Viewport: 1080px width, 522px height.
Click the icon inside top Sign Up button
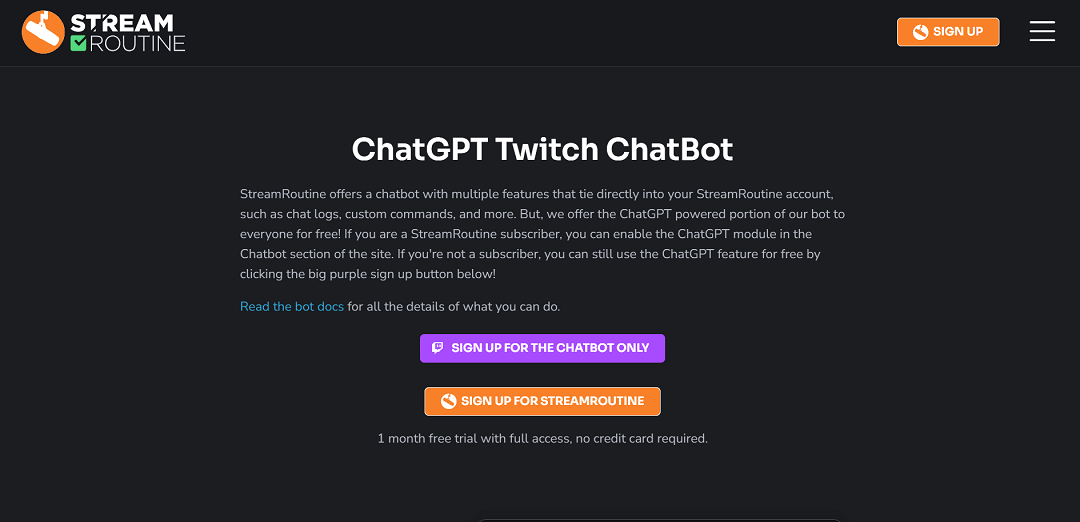[x=920, y=32]
